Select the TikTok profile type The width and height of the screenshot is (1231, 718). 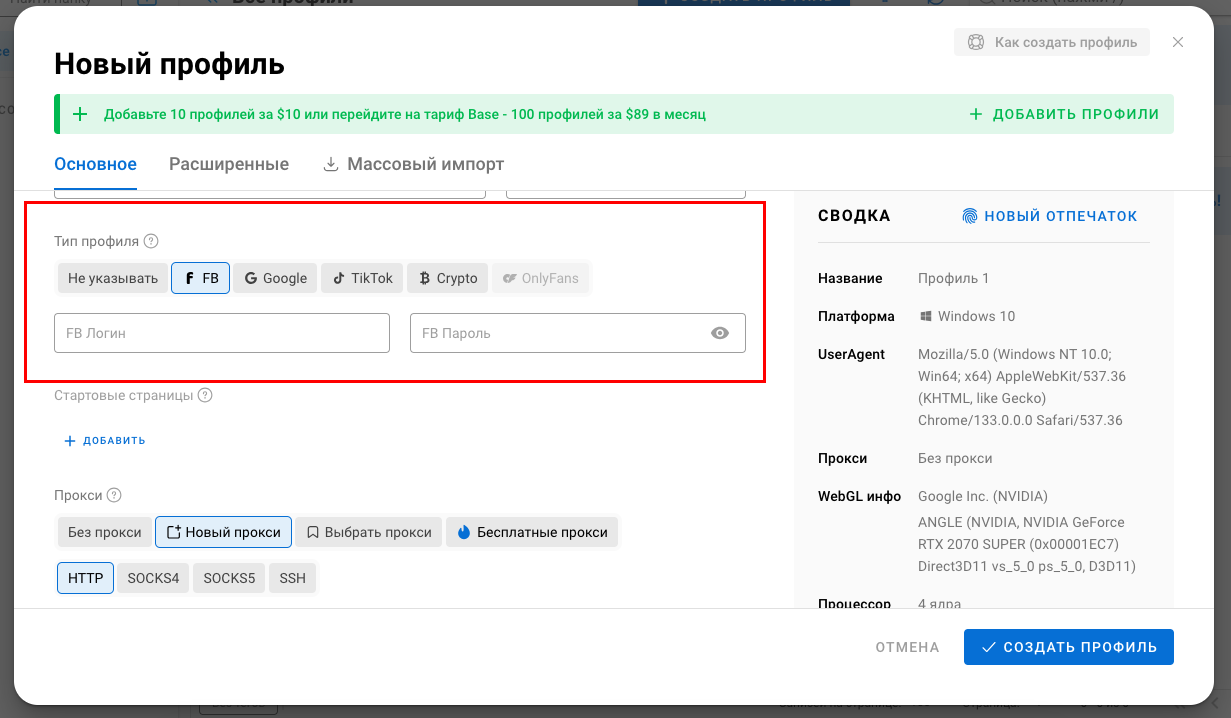[362, 278]
